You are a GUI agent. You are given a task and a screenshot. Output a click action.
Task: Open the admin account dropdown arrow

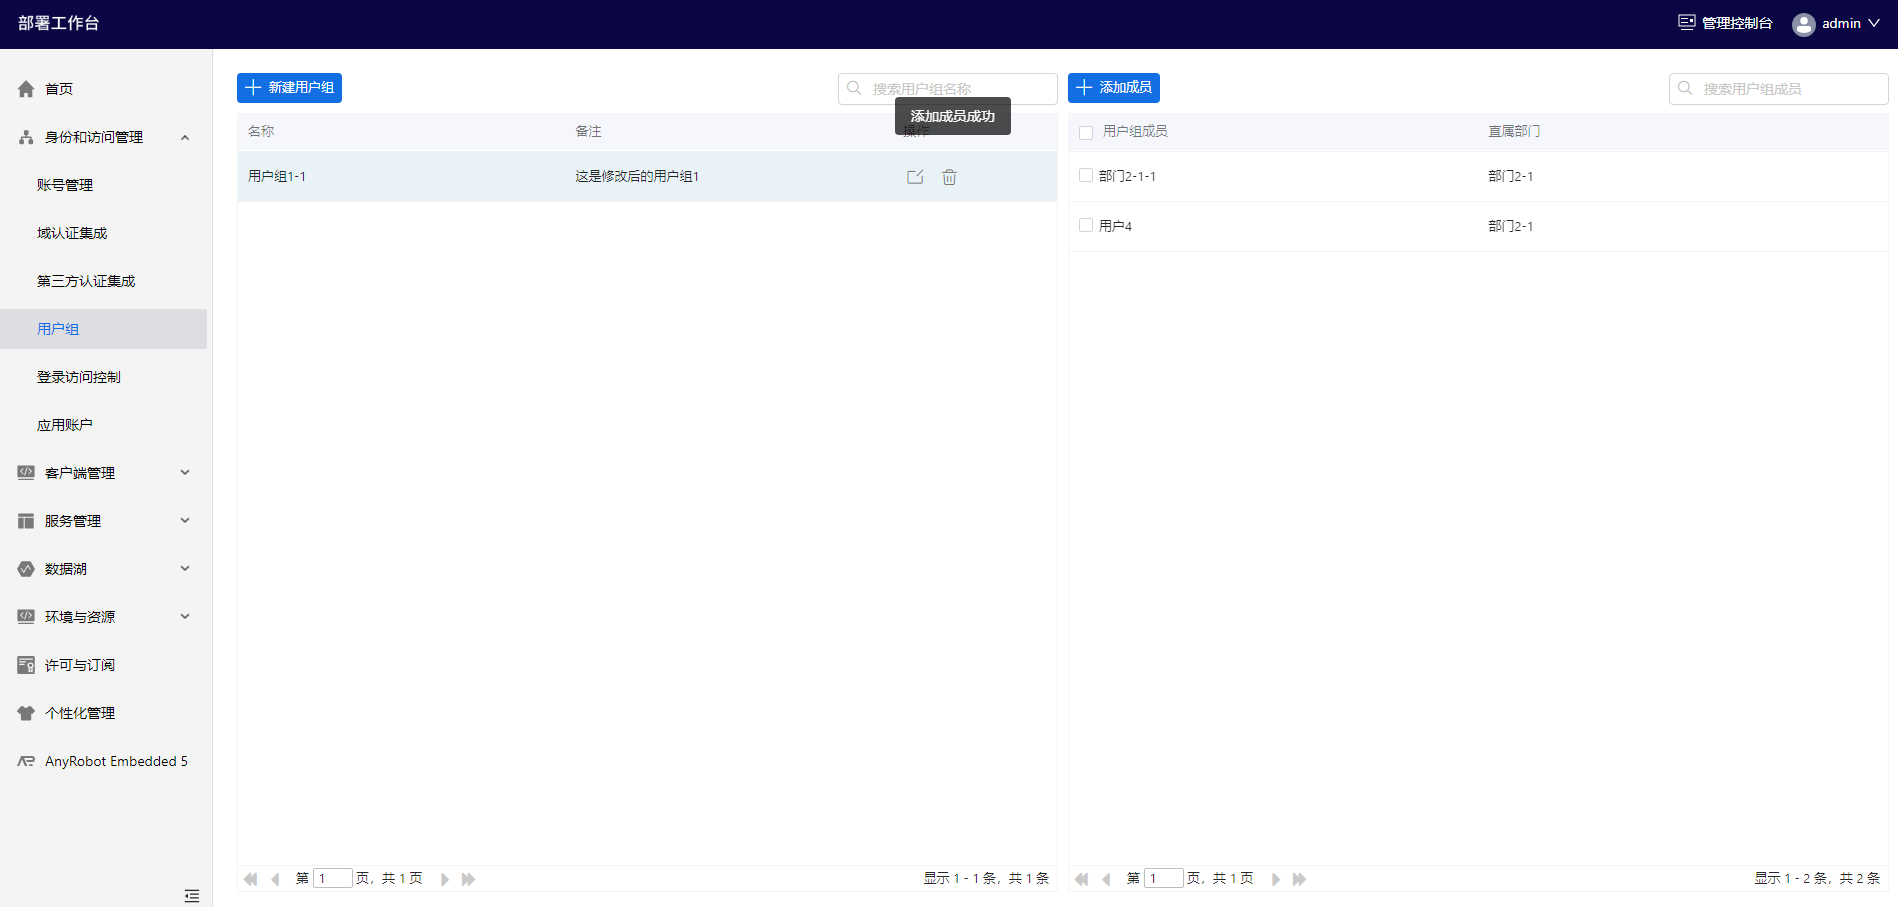click(1874, 23)
